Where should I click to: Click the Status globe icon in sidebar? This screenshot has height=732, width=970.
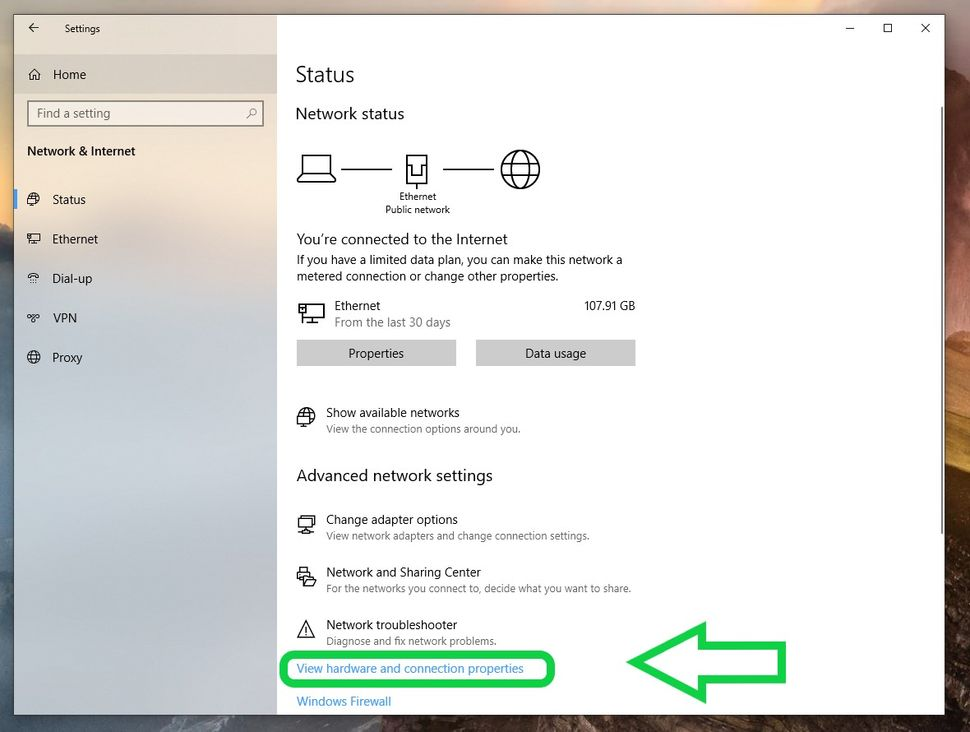(x=33, y=199)
